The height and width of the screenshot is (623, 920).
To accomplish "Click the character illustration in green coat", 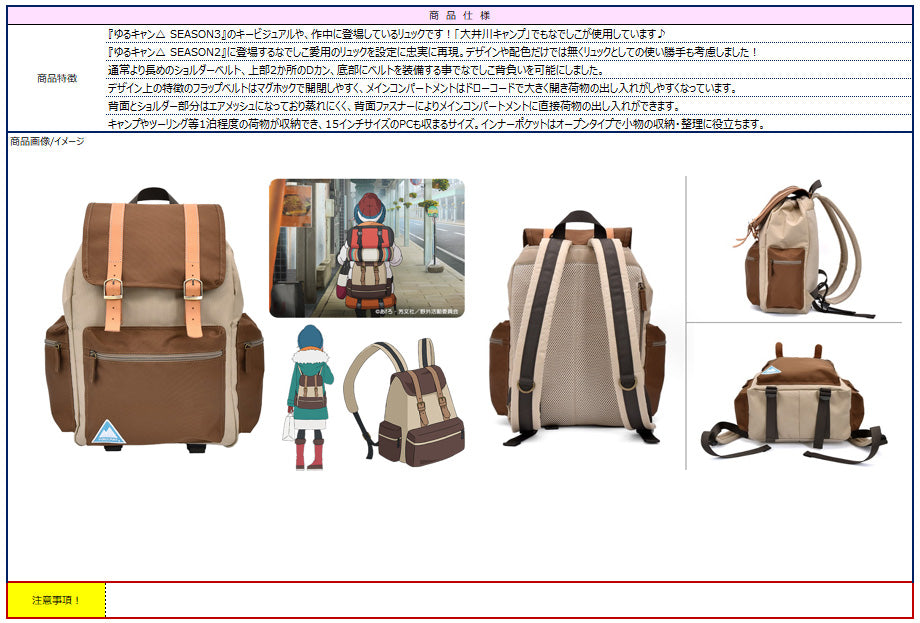I will tap(310, 395).
